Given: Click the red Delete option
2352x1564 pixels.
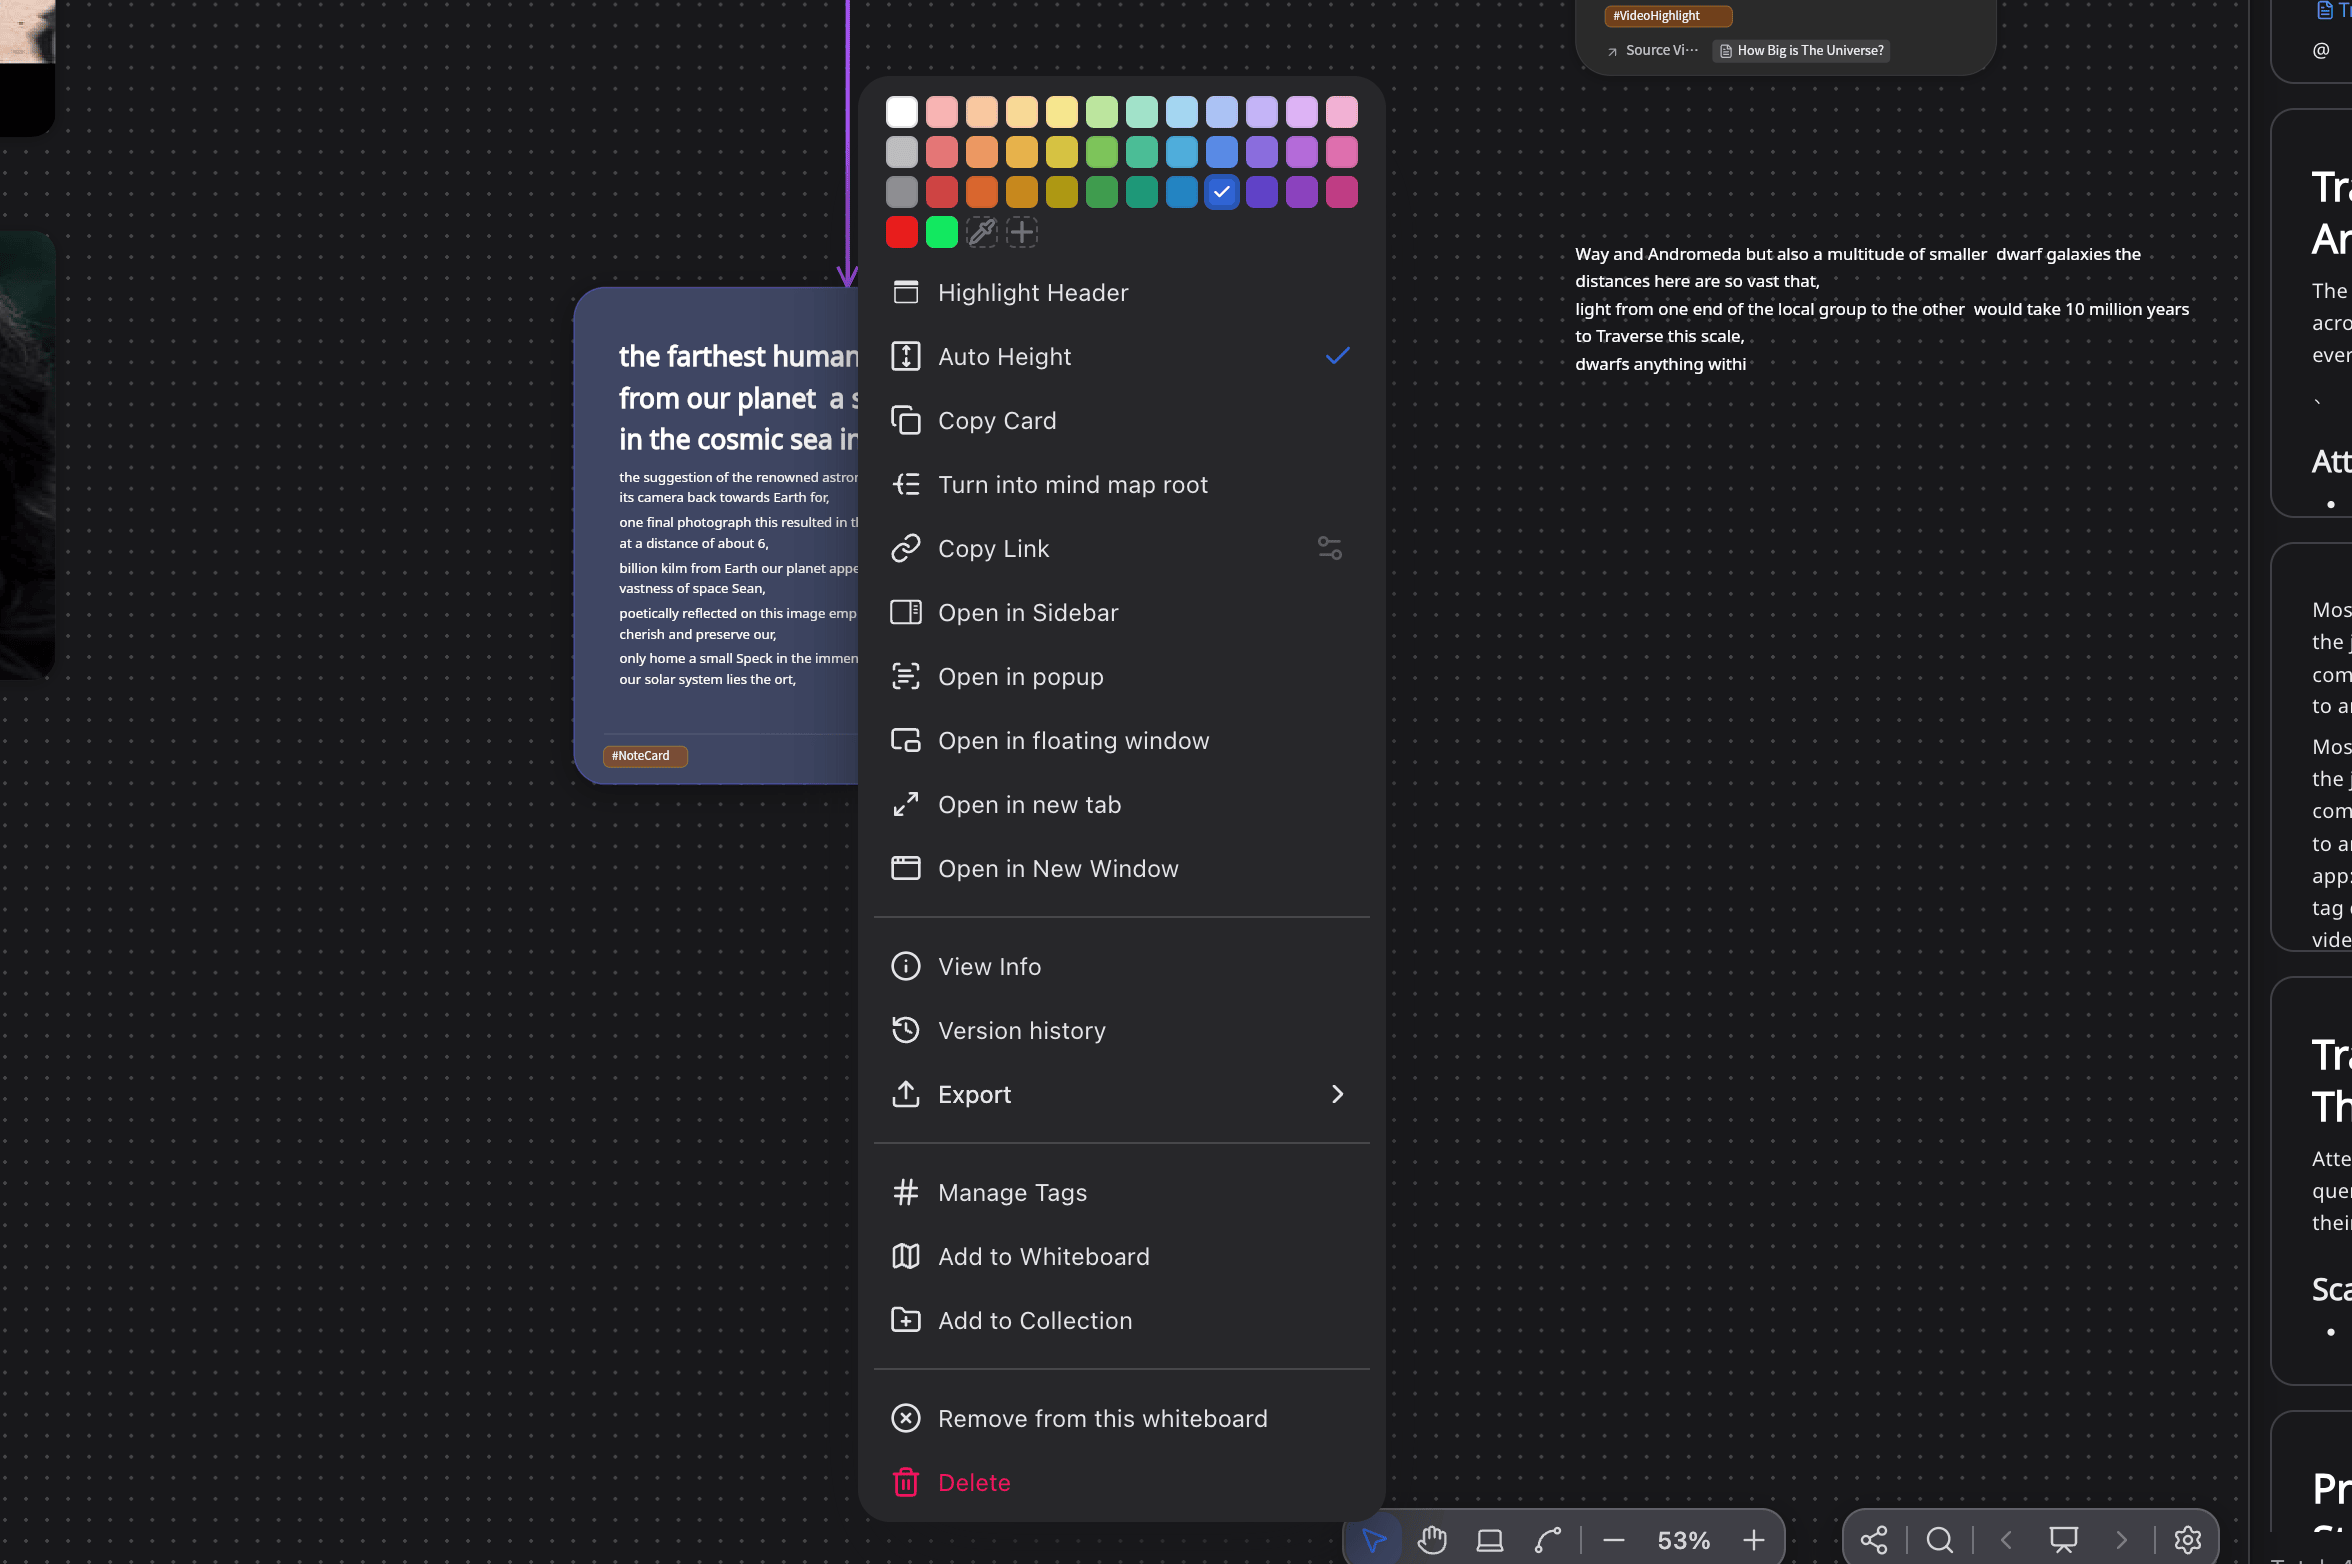Looking at the screenshot, I should click(1122, 1482).
